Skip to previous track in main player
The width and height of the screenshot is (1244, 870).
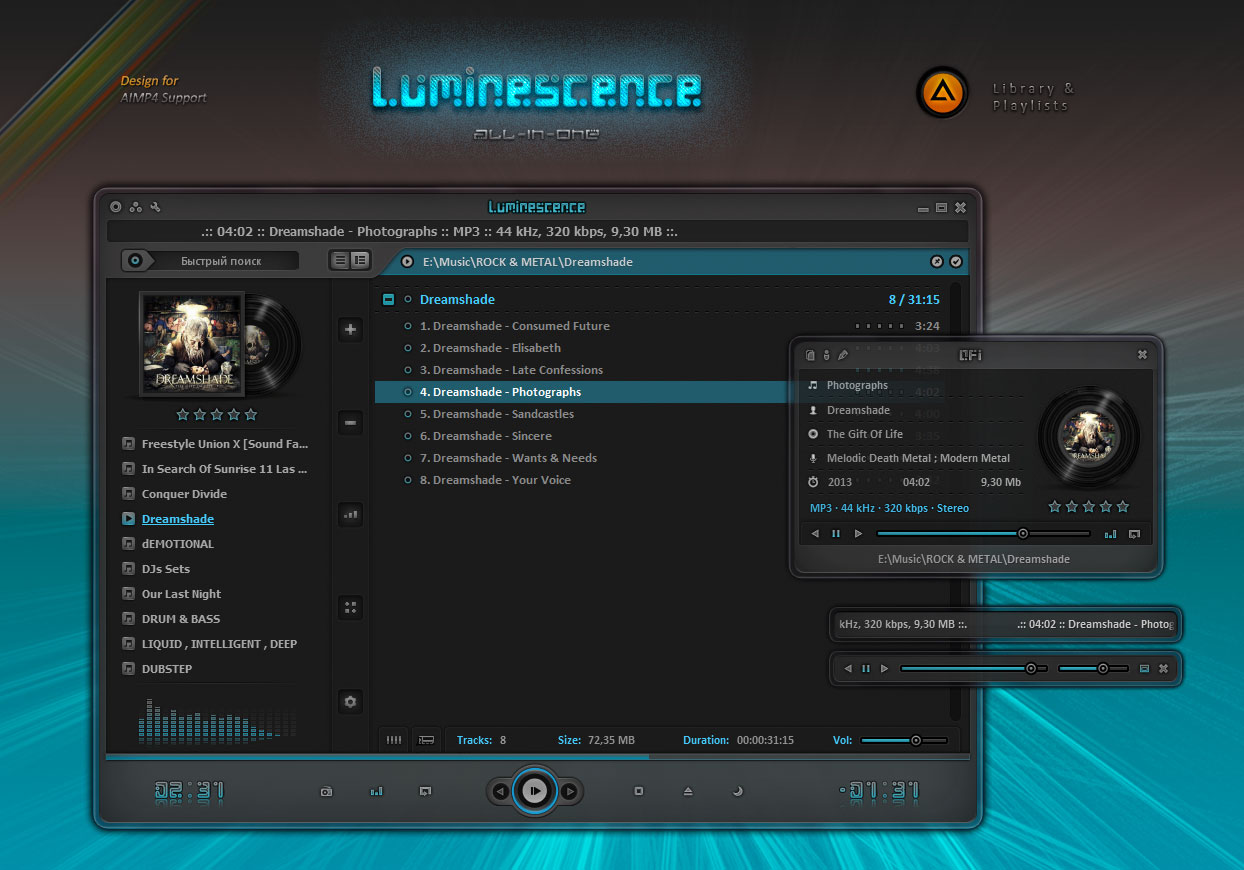pos(501,792)
